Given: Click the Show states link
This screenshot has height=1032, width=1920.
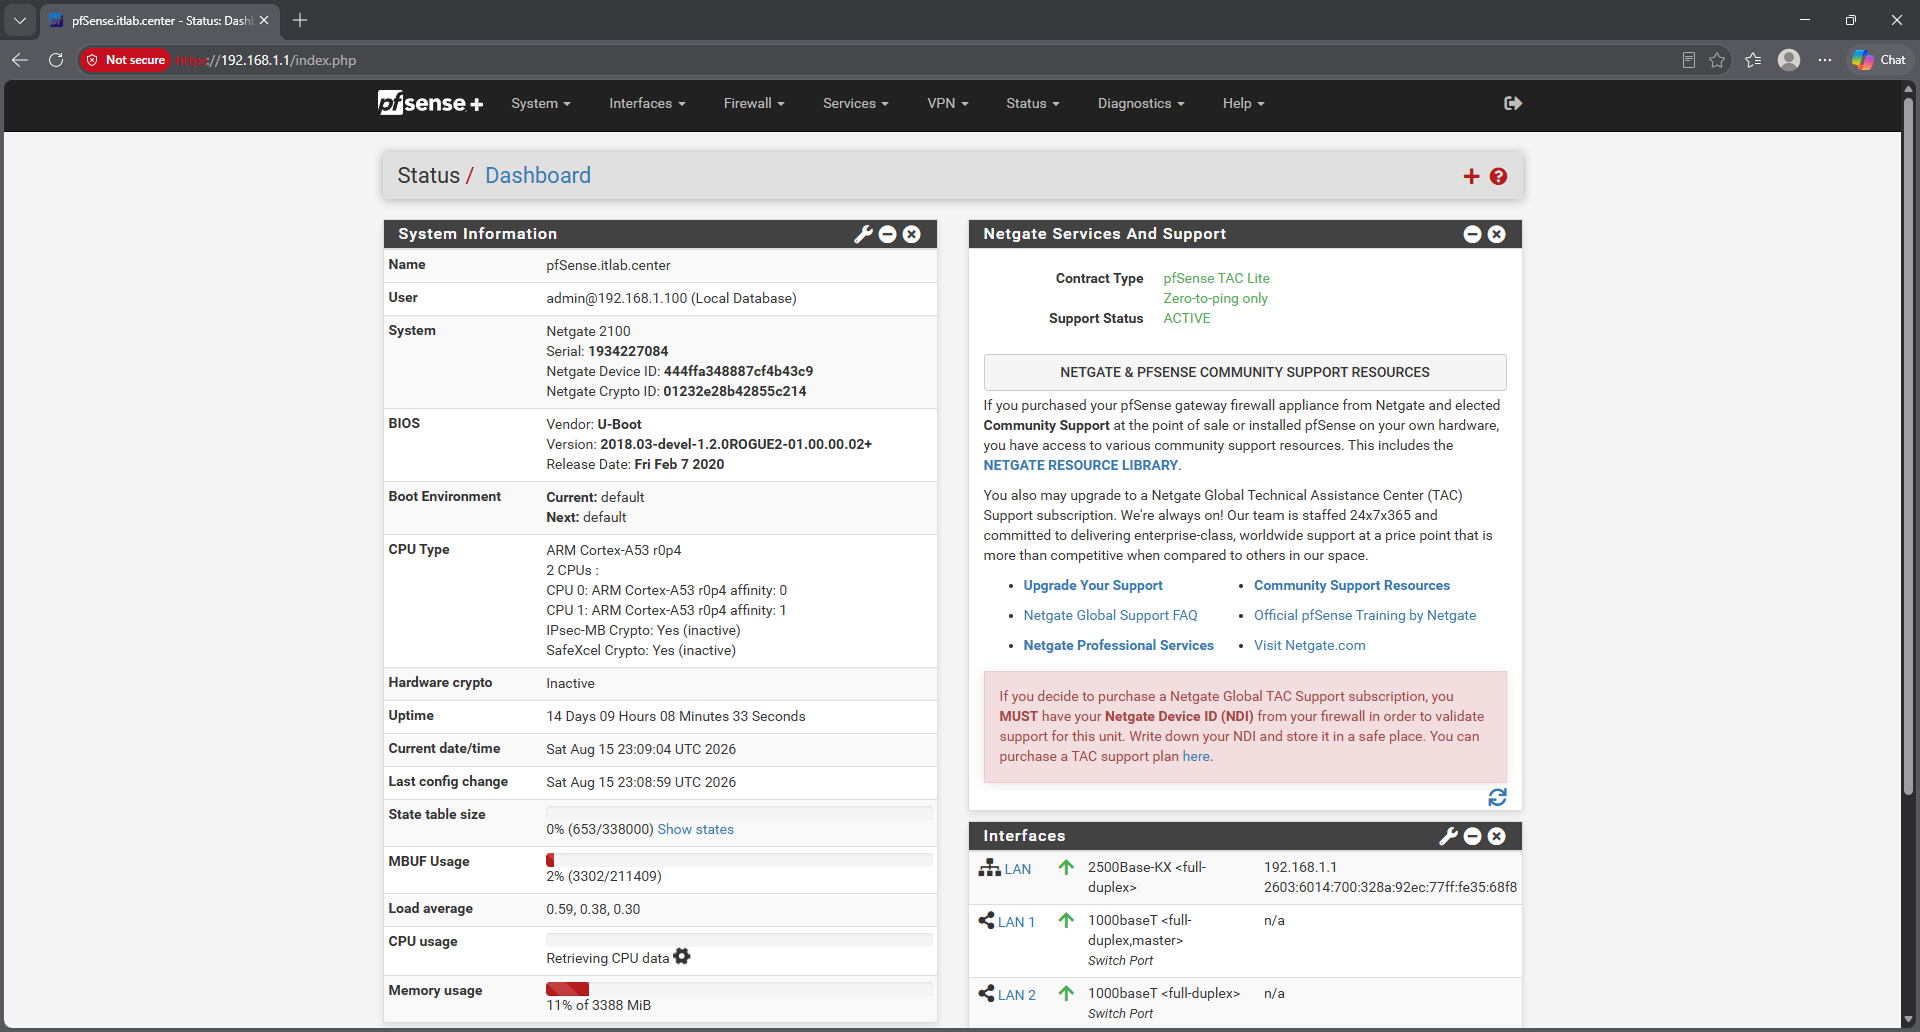Looking at the screenshot, I should 696,829.
